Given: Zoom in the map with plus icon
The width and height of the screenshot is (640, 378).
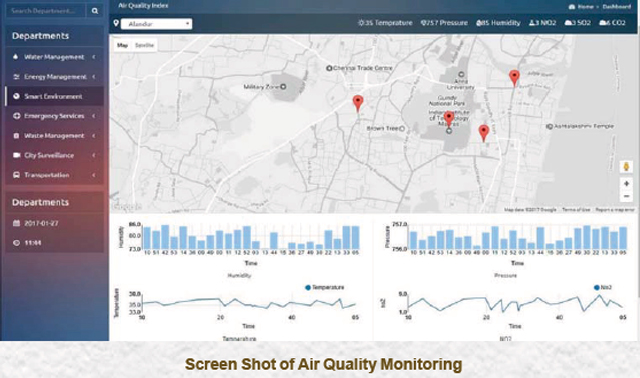Looking at the screenshot, I should (x=626, y=184).
